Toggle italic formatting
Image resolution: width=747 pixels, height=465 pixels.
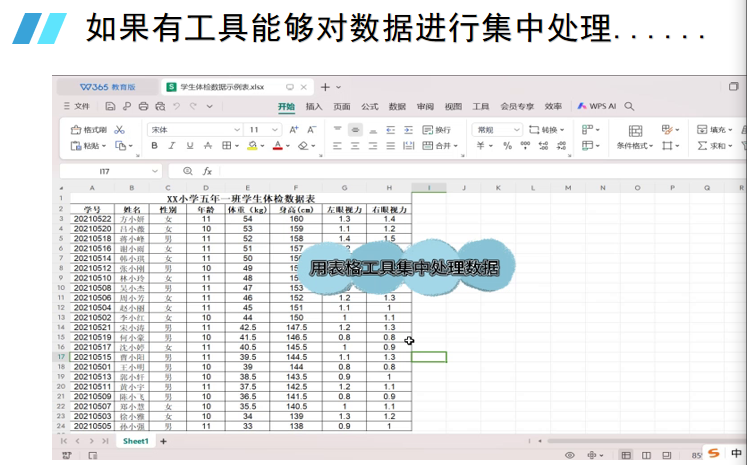(x=173, y=146)
